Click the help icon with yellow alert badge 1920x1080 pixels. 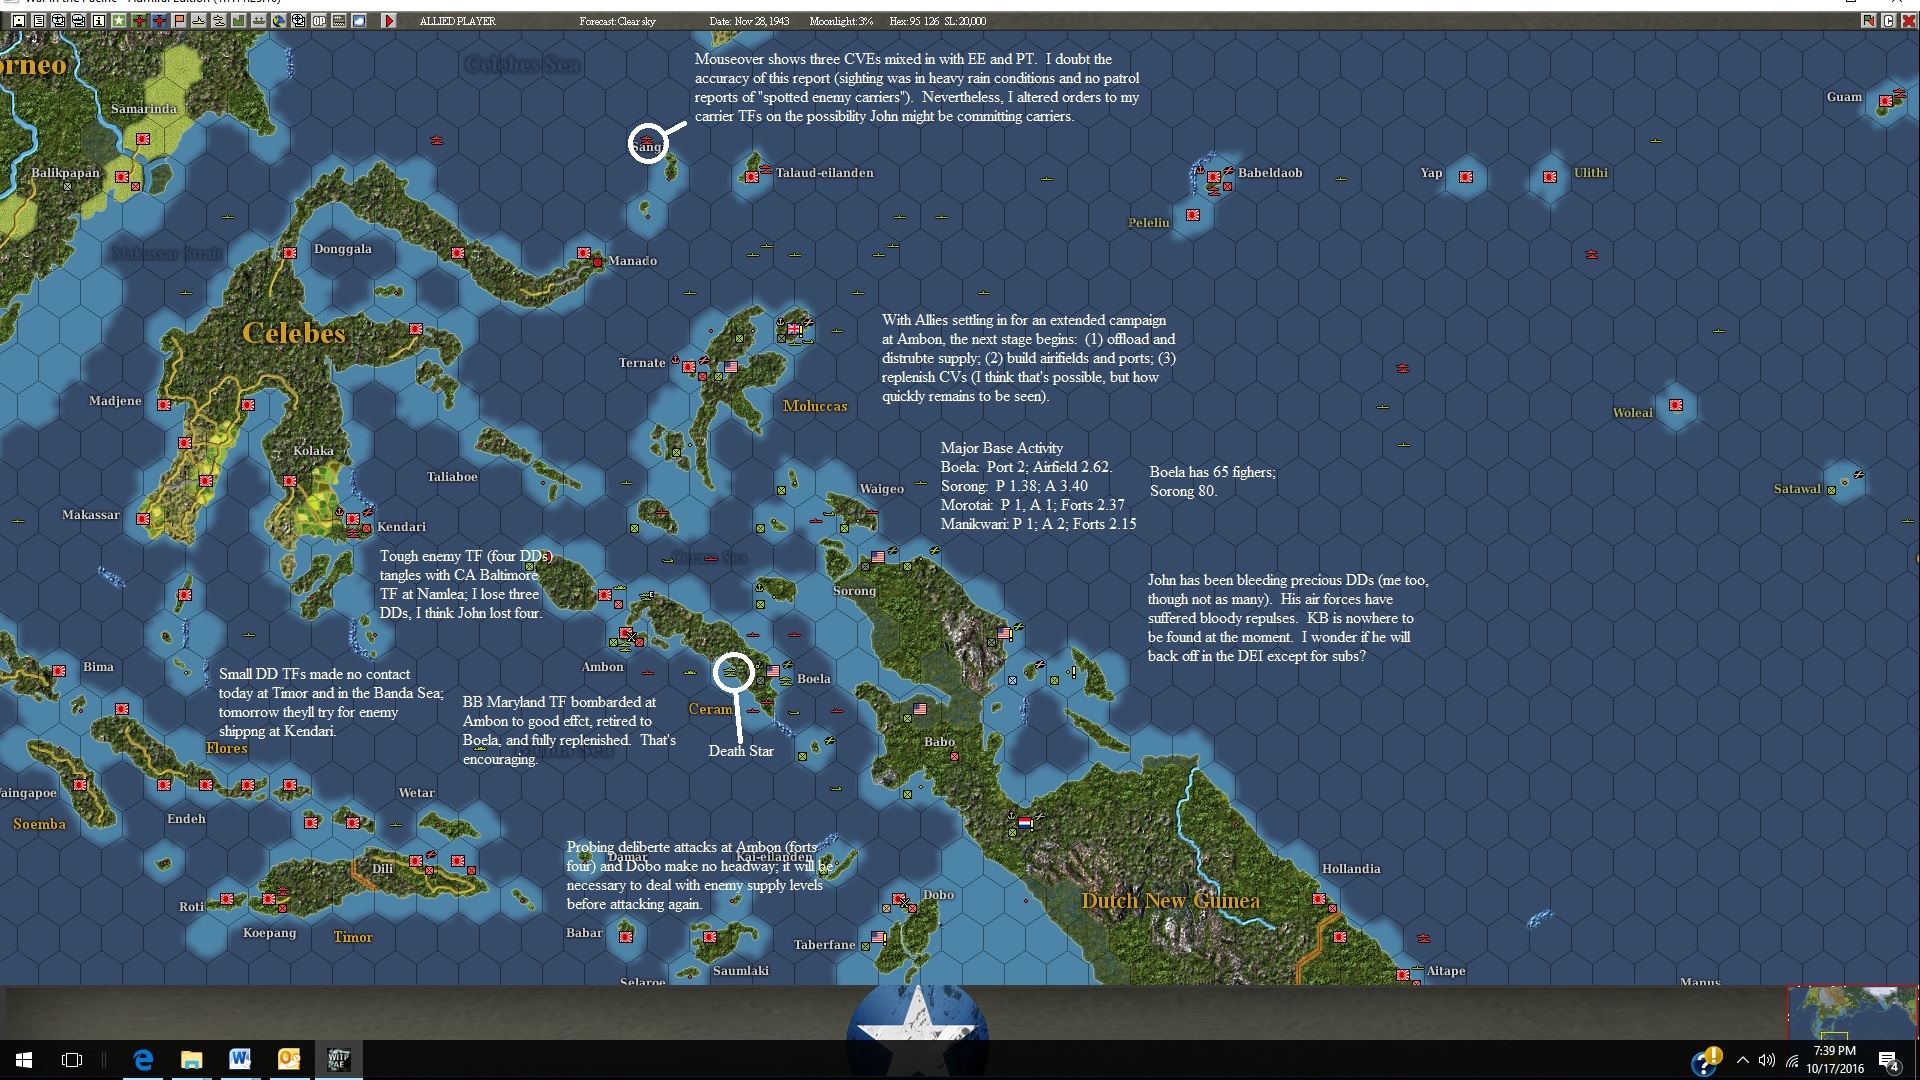[x=1706, y=1061]
